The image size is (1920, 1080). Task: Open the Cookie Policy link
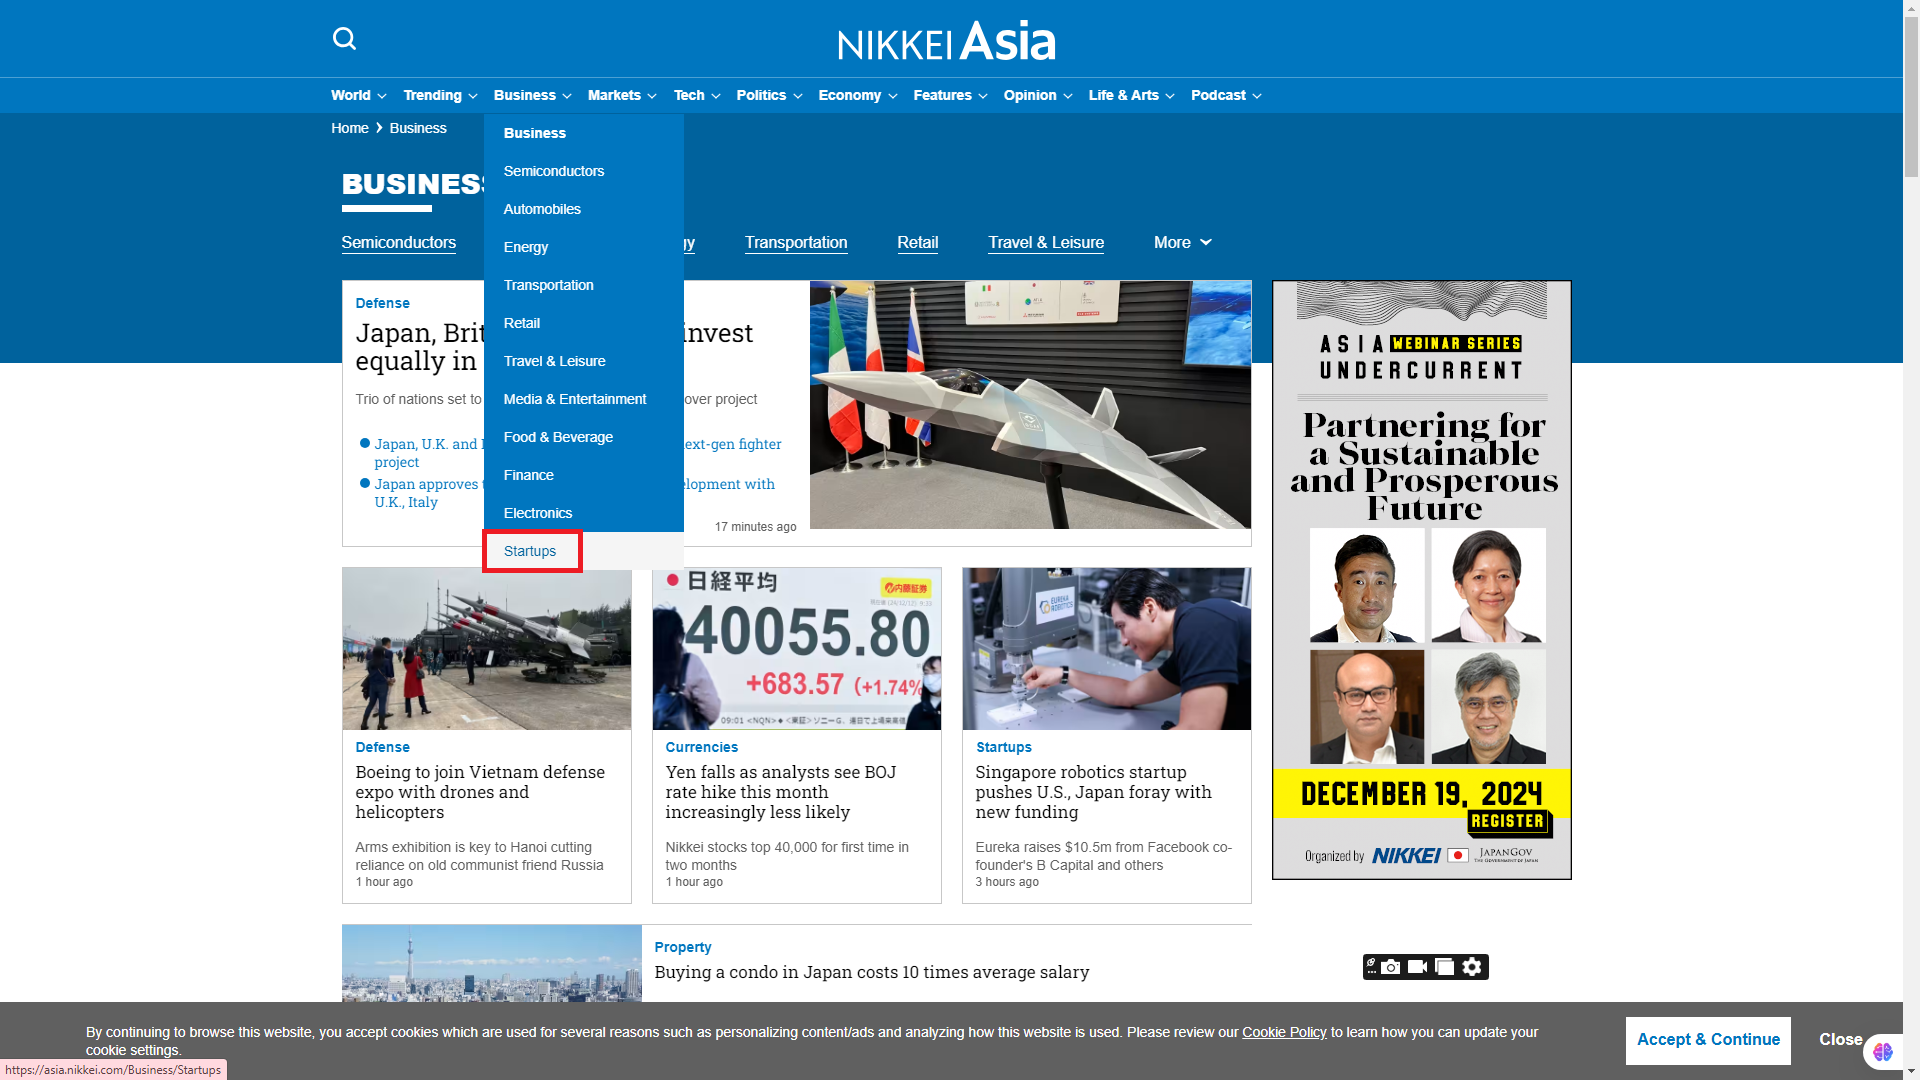click(1284, 1033)
